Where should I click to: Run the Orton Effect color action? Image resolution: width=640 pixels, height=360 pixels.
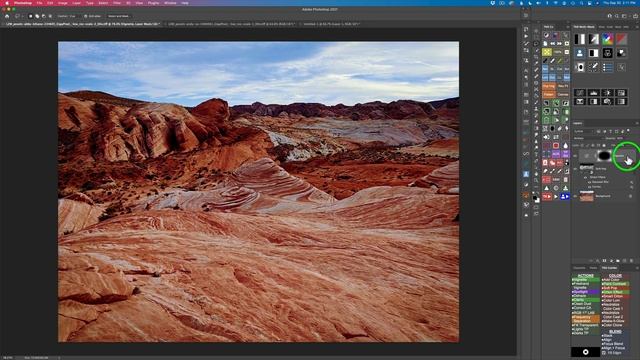(x=615, y=292)
